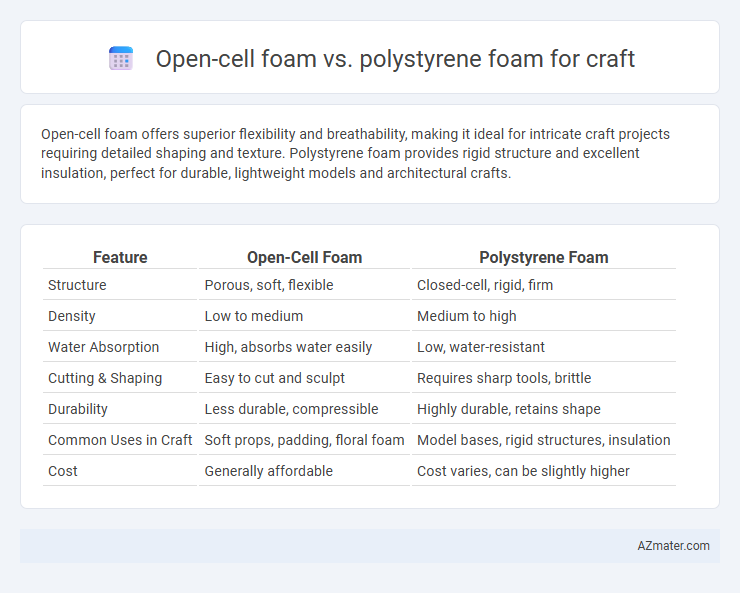The image size is (740, 593).
Task: Select the 'Water Absorption' row label
Action: coord(103,347)
